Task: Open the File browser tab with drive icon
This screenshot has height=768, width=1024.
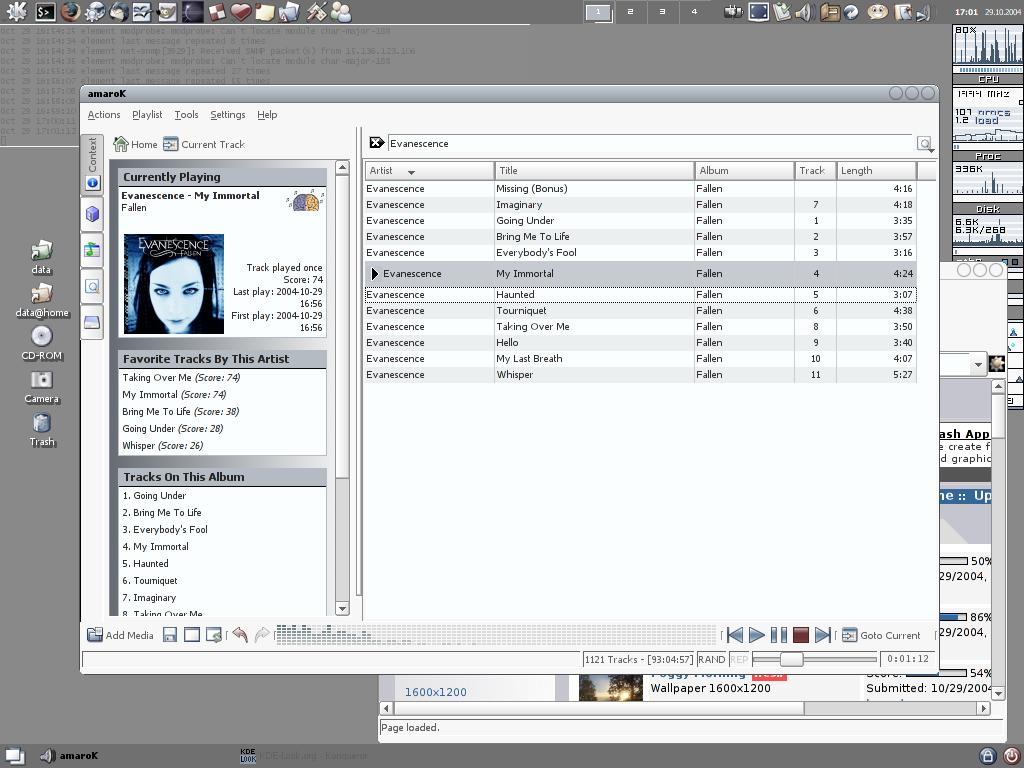Action: [92, 322]
